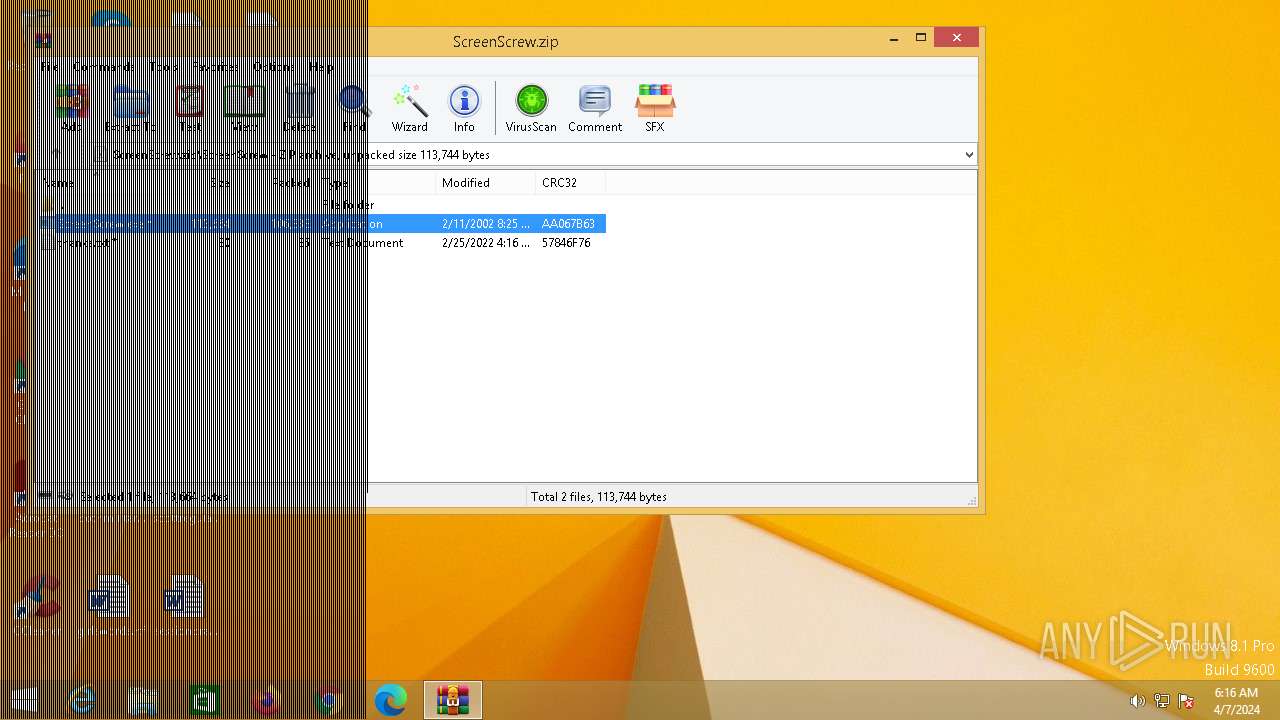The height and width of the screenshot is (720, 1280).
Task: Open the Favorites menu
Action: click(215, 67)
